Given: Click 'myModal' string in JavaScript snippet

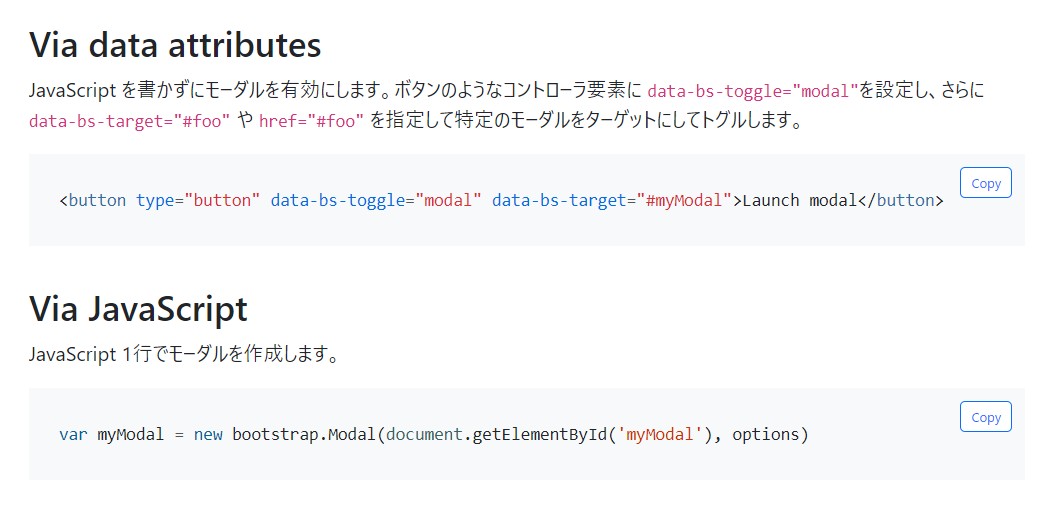Looking at the screenshot, I should (660, 434).
